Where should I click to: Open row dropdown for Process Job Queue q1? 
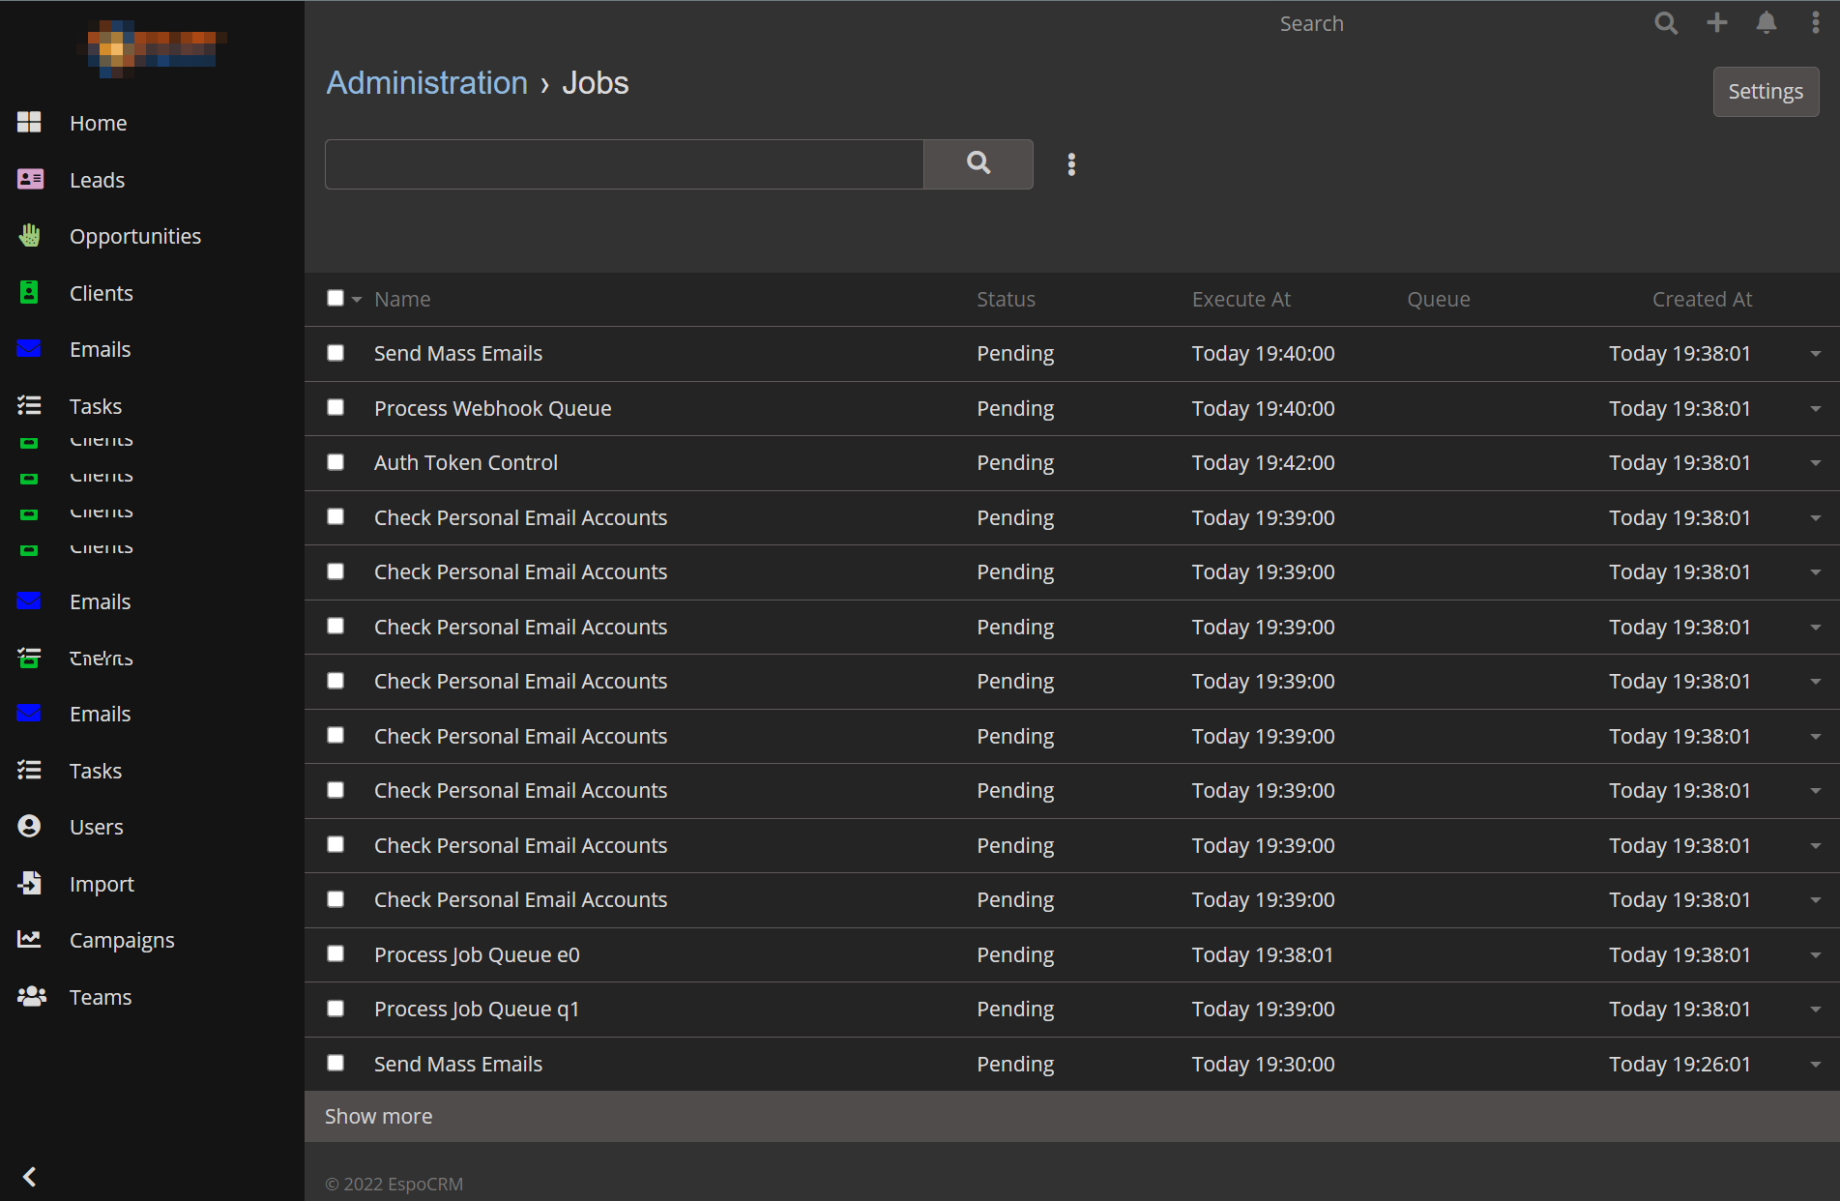coord(1814,1009)
